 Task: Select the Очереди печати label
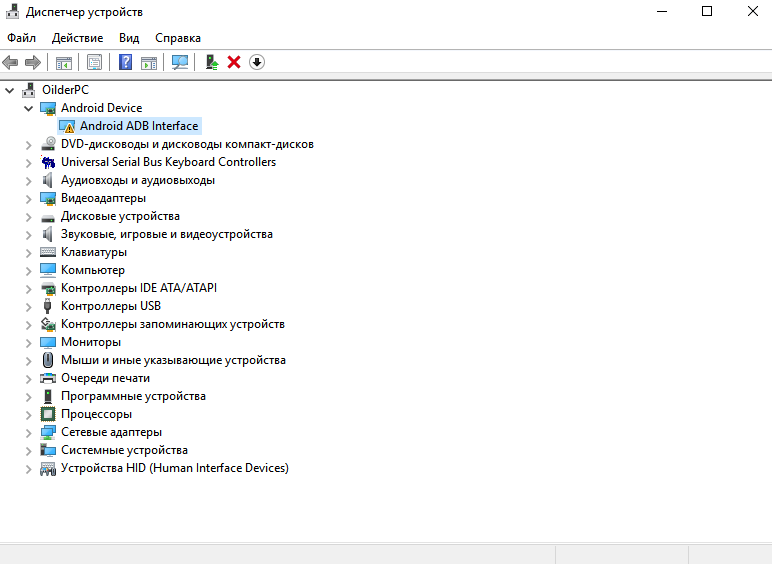(105, 378)
